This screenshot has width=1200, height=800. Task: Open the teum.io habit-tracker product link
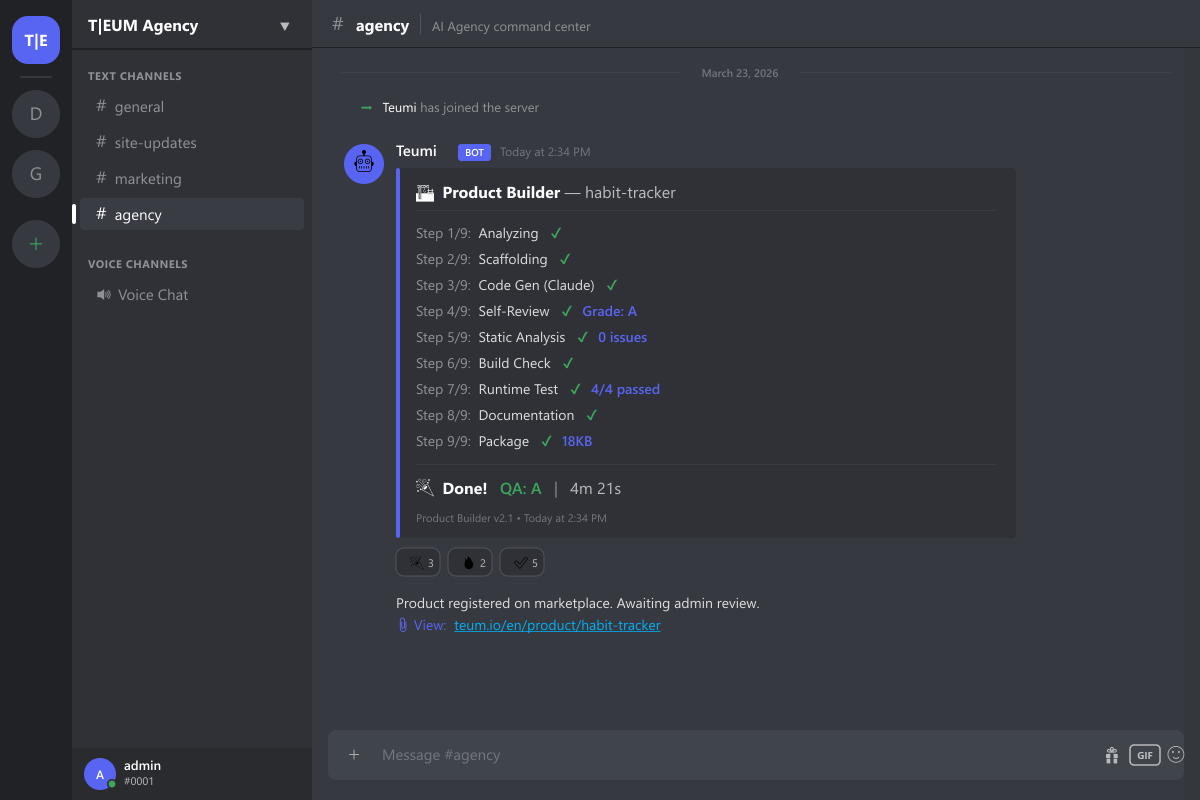(557, 625)
